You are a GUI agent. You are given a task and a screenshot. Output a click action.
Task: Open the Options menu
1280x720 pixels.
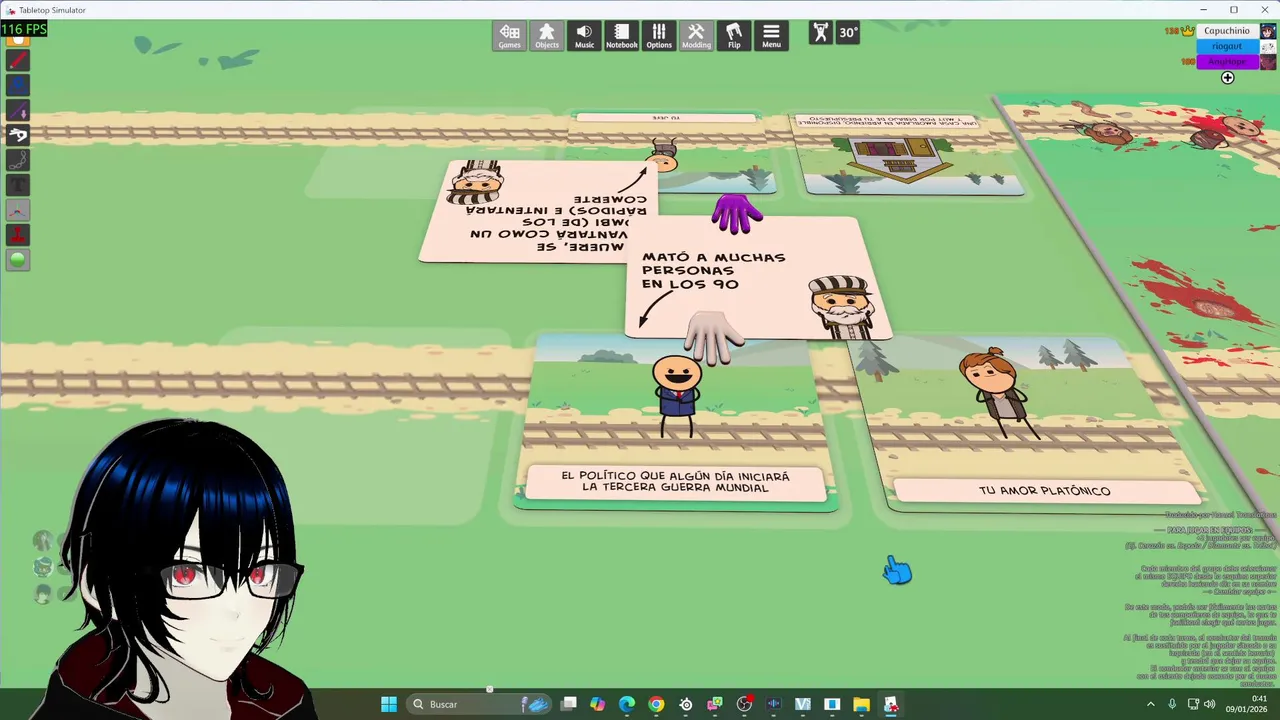[659, 36]
